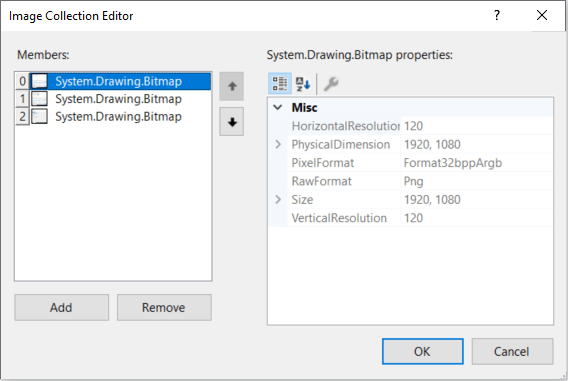Sort properties alphabetically
The width and height of the screenshot is (568, 381).
303,84
